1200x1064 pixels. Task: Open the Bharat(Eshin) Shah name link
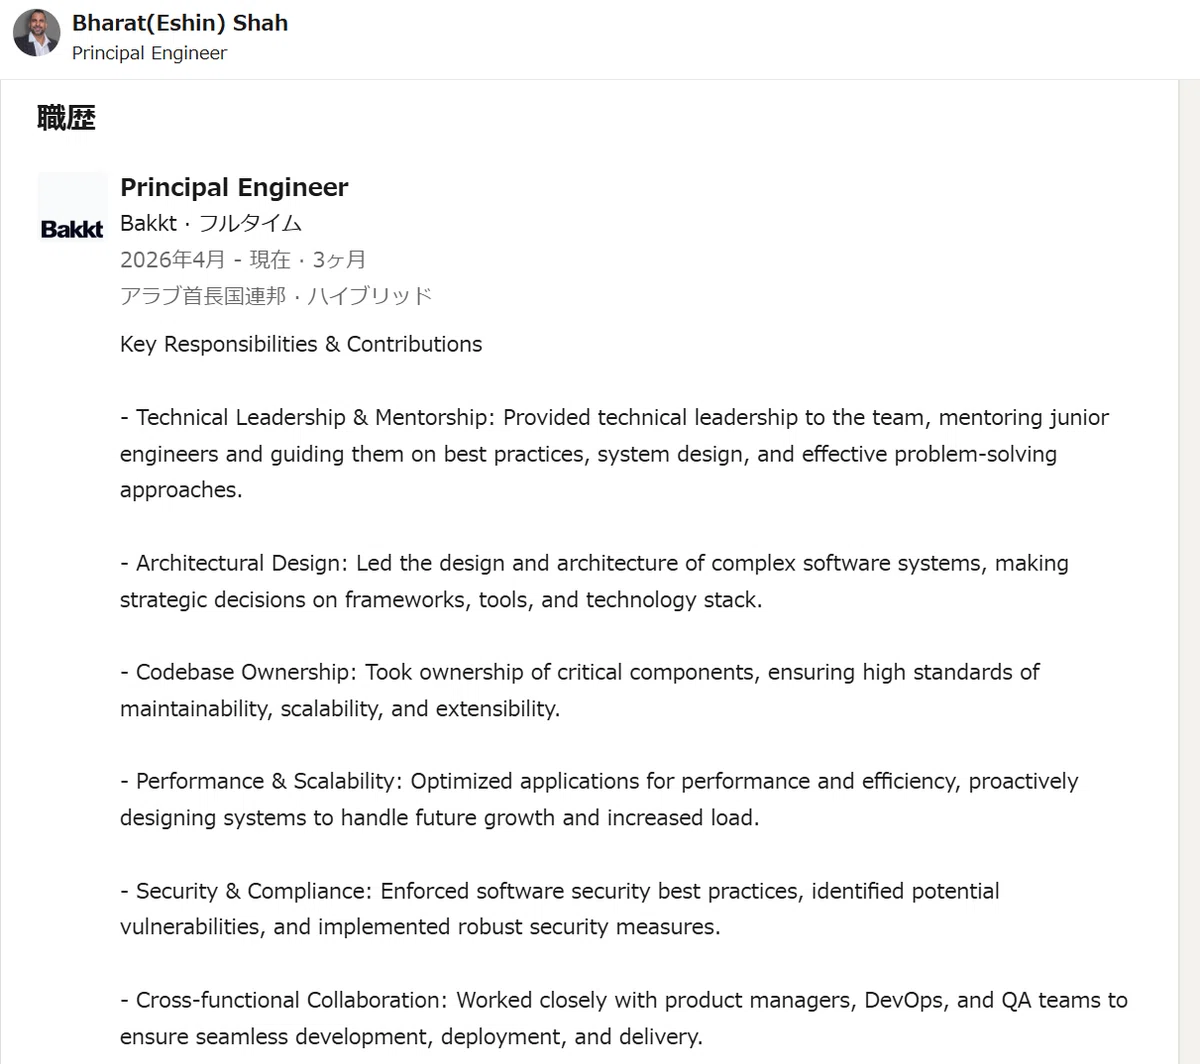180,22
